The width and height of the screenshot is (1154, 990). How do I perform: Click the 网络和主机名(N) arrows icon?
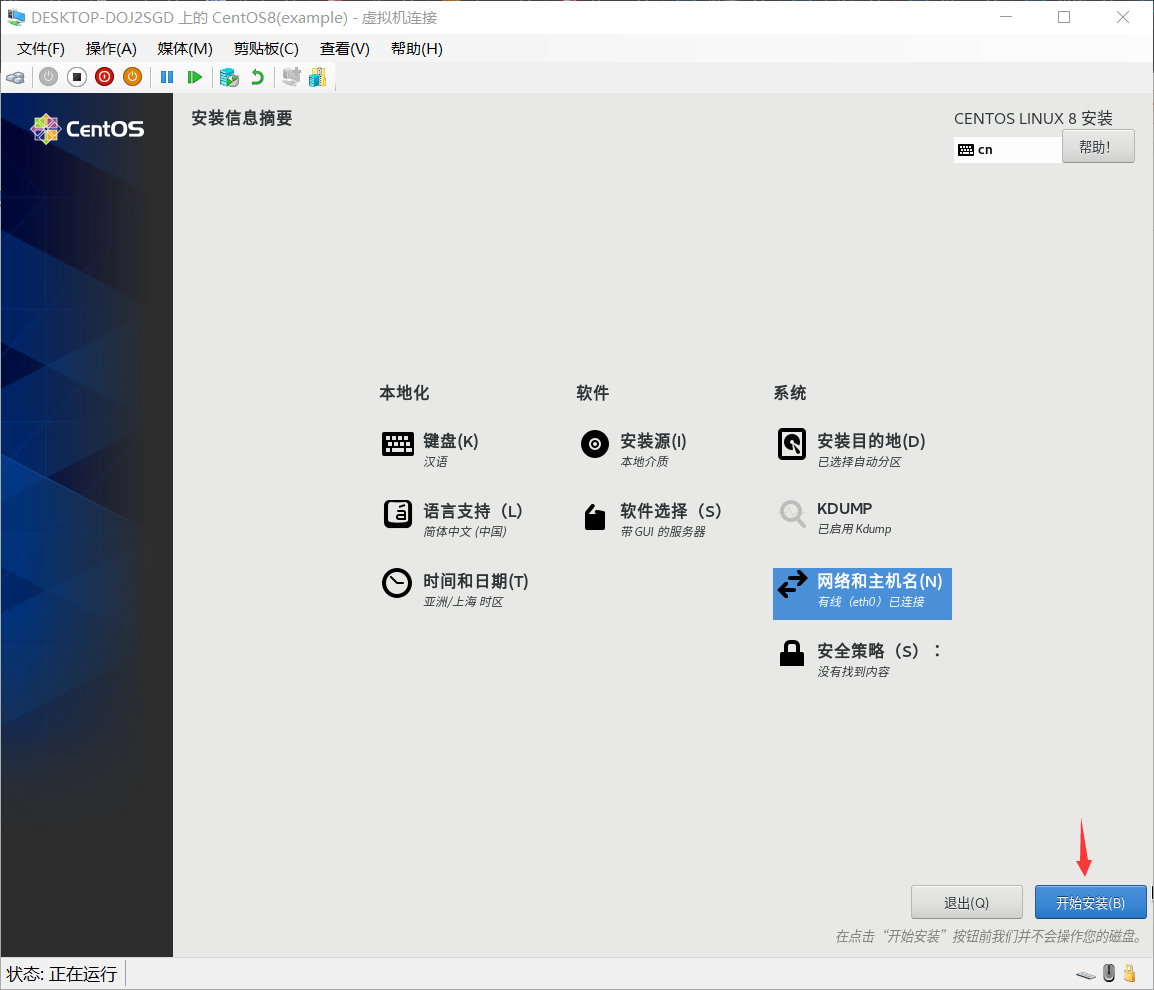(x=793, y=584)
